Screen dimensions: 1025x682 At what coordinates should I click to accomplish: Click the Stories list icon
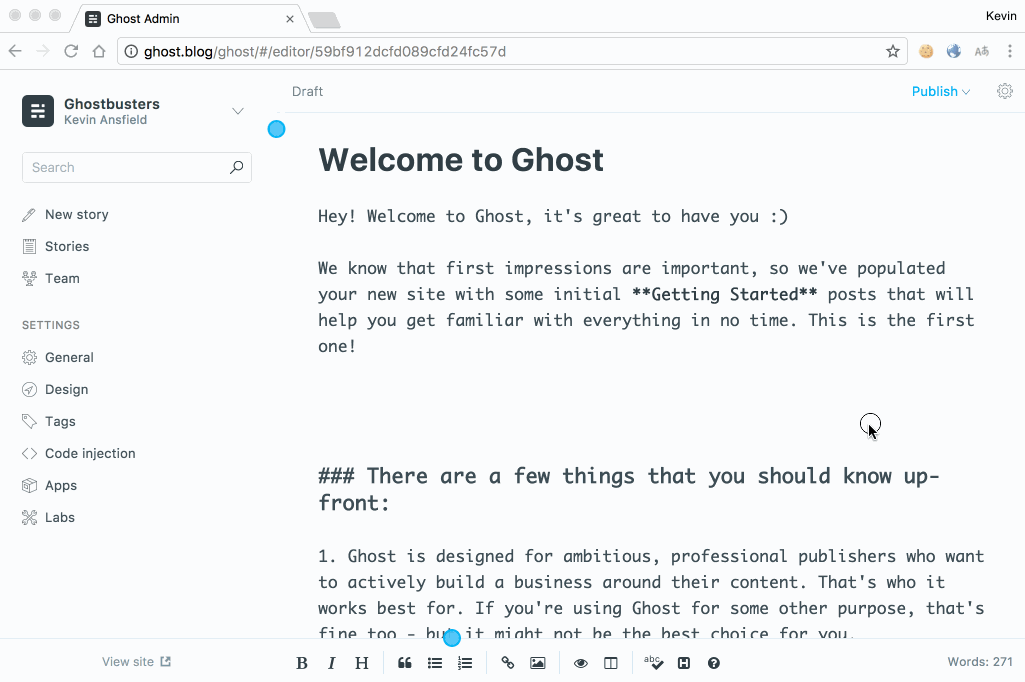click(x=29, y=247)
